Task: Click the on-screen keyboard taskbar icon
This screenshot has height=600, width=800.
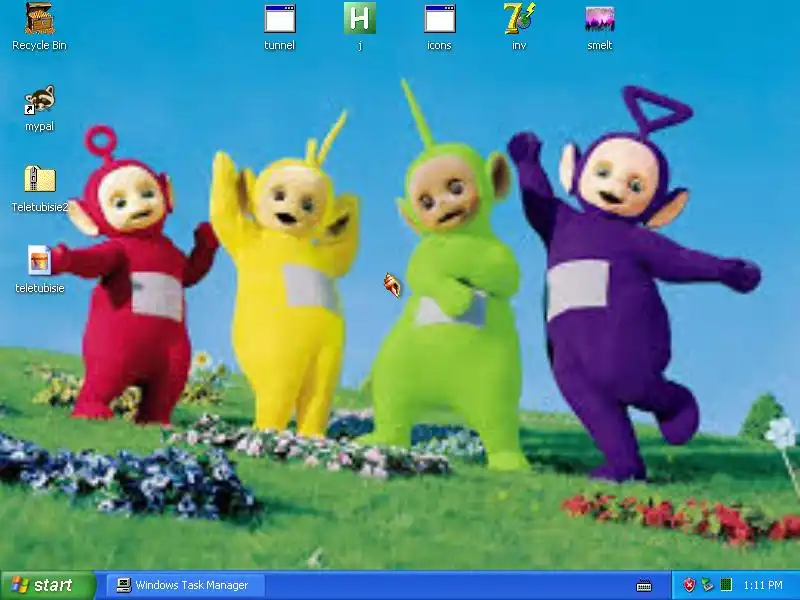Action: (x=644, y=585)
